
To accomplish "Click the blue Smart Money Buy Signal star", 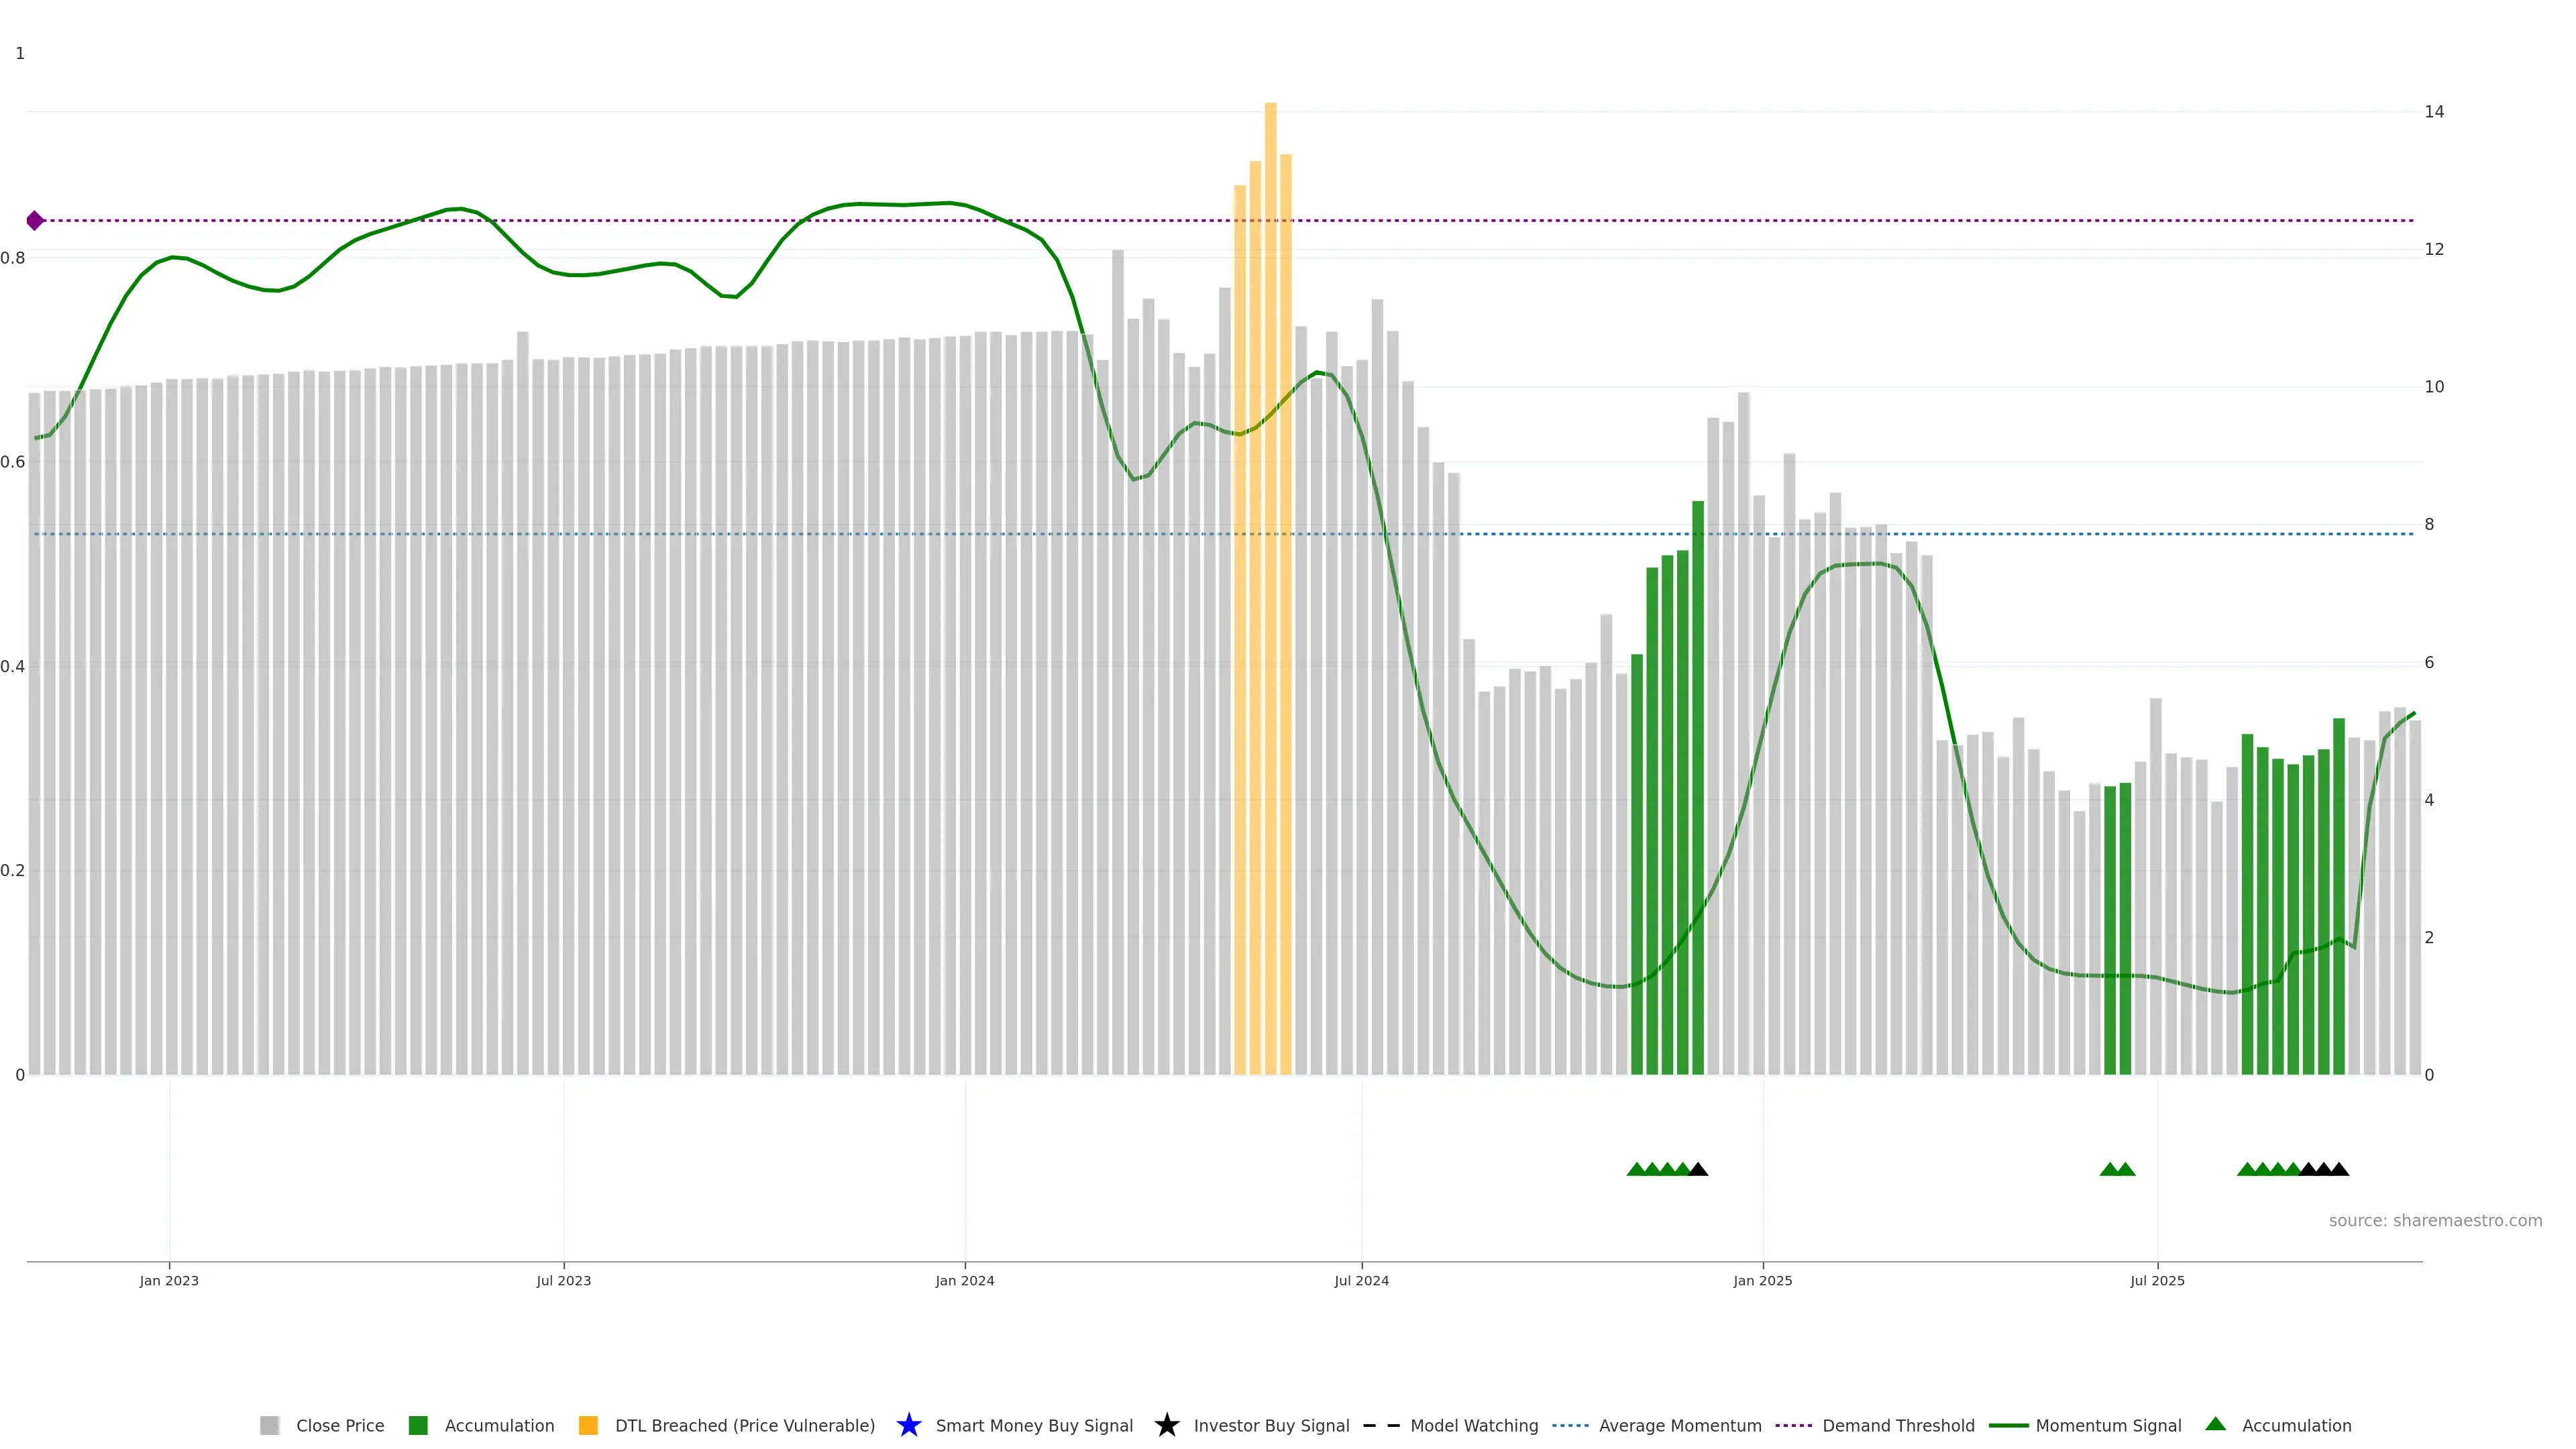I will (x=908, y=1425).
